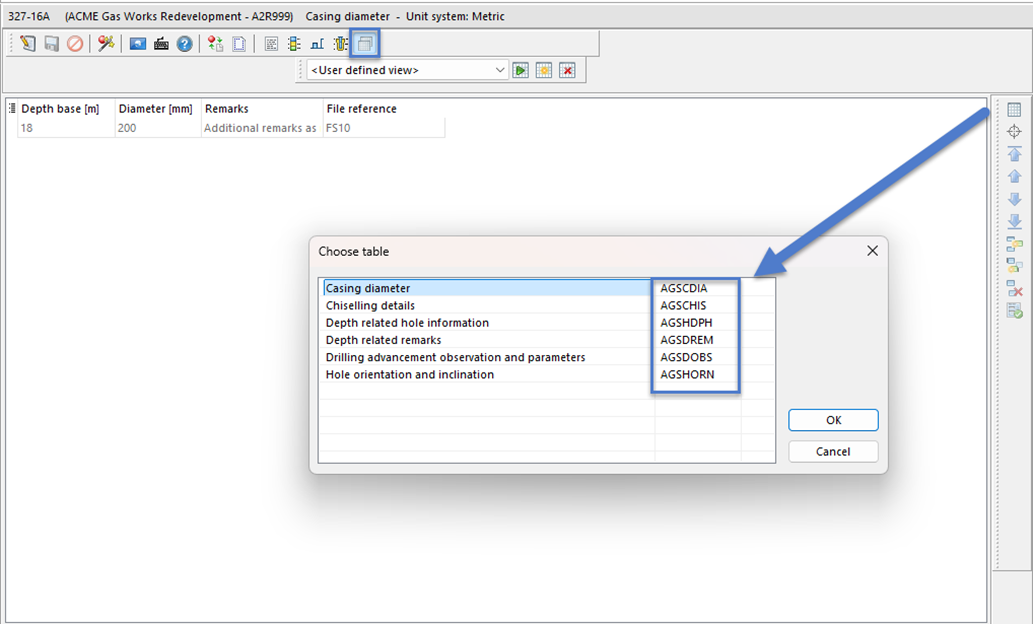1033x624 pixels.
Task: Click the delete view red X button
Action: [567, 70]
